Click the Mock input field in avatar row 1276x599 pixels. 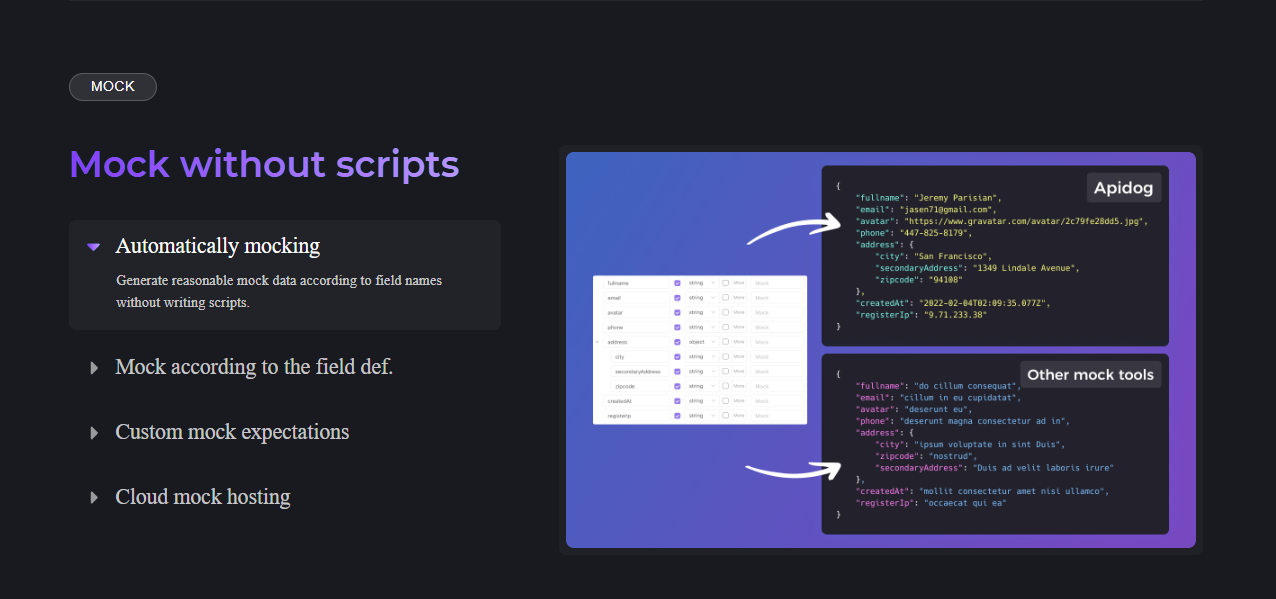[777, 312]
